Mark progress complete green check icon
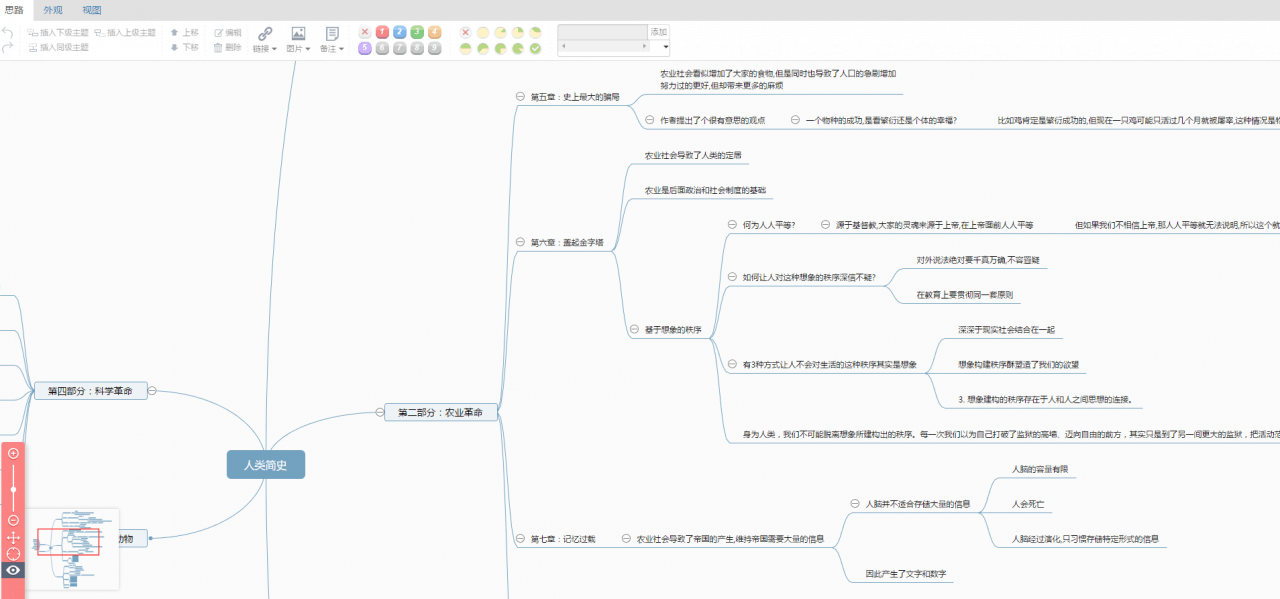1280x599 pixels. pyautogui.click(x=535, y=48)
